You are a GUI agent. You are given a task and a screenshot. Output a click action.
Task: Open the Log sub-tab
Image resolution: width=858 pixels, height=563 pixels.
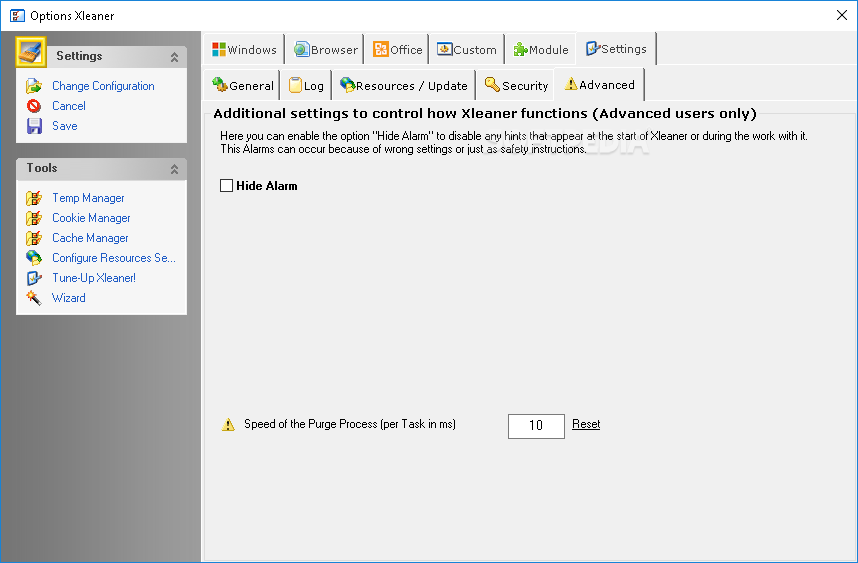click(x=306, y=85)
